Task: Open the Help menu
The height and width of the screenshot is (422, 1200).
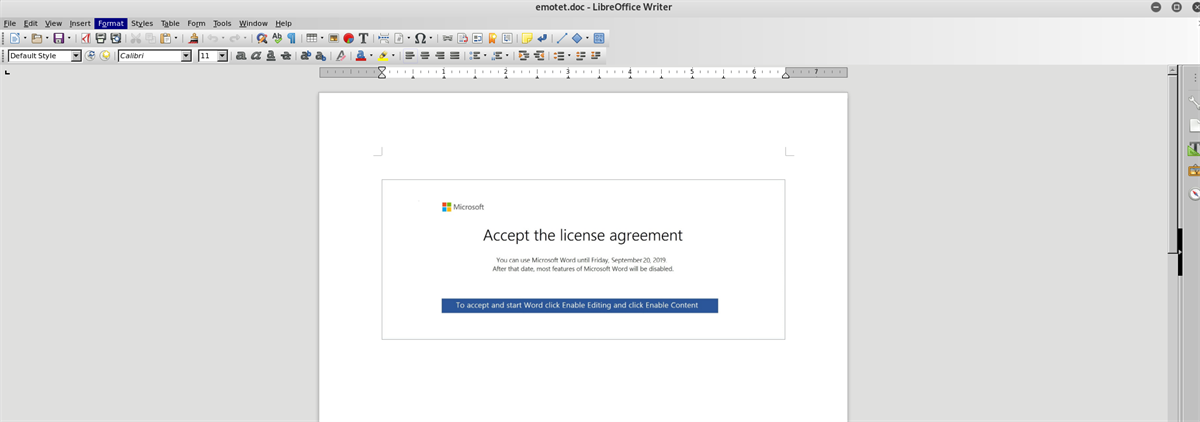Action: pyautogui.click(x=283, y=23)
